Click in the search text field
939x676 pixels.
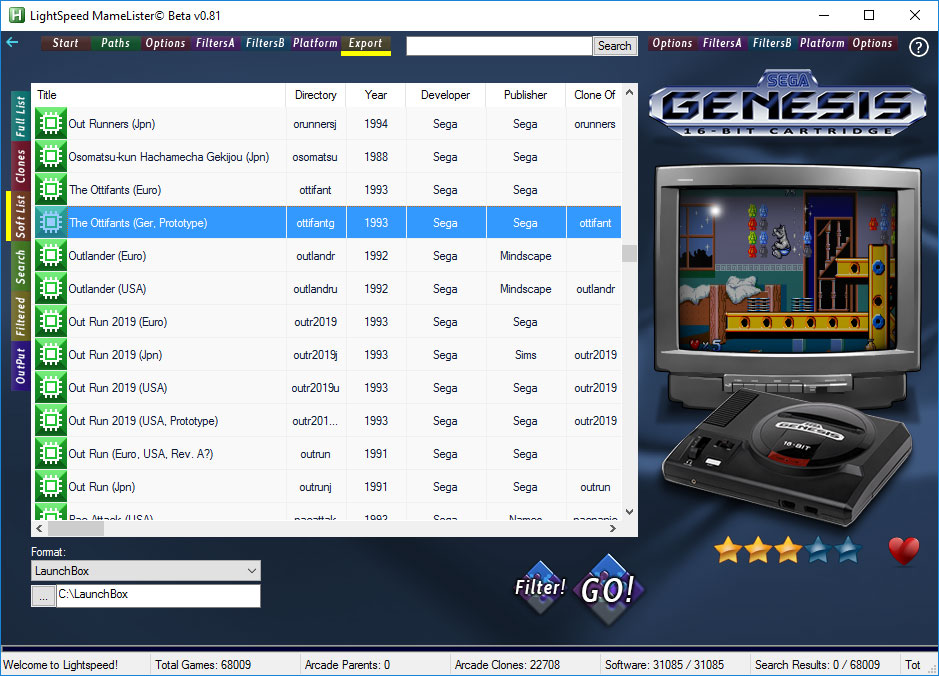pos(499,46)
